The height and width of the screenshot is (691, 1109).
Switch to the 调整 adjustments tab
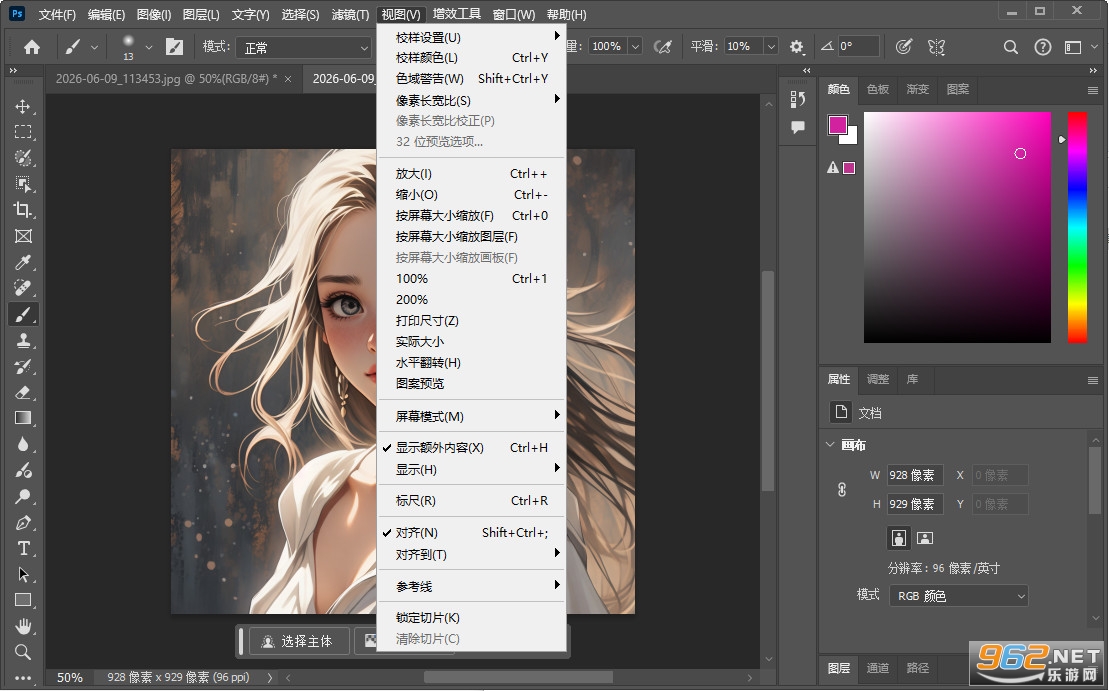click(x=878, y=379)
